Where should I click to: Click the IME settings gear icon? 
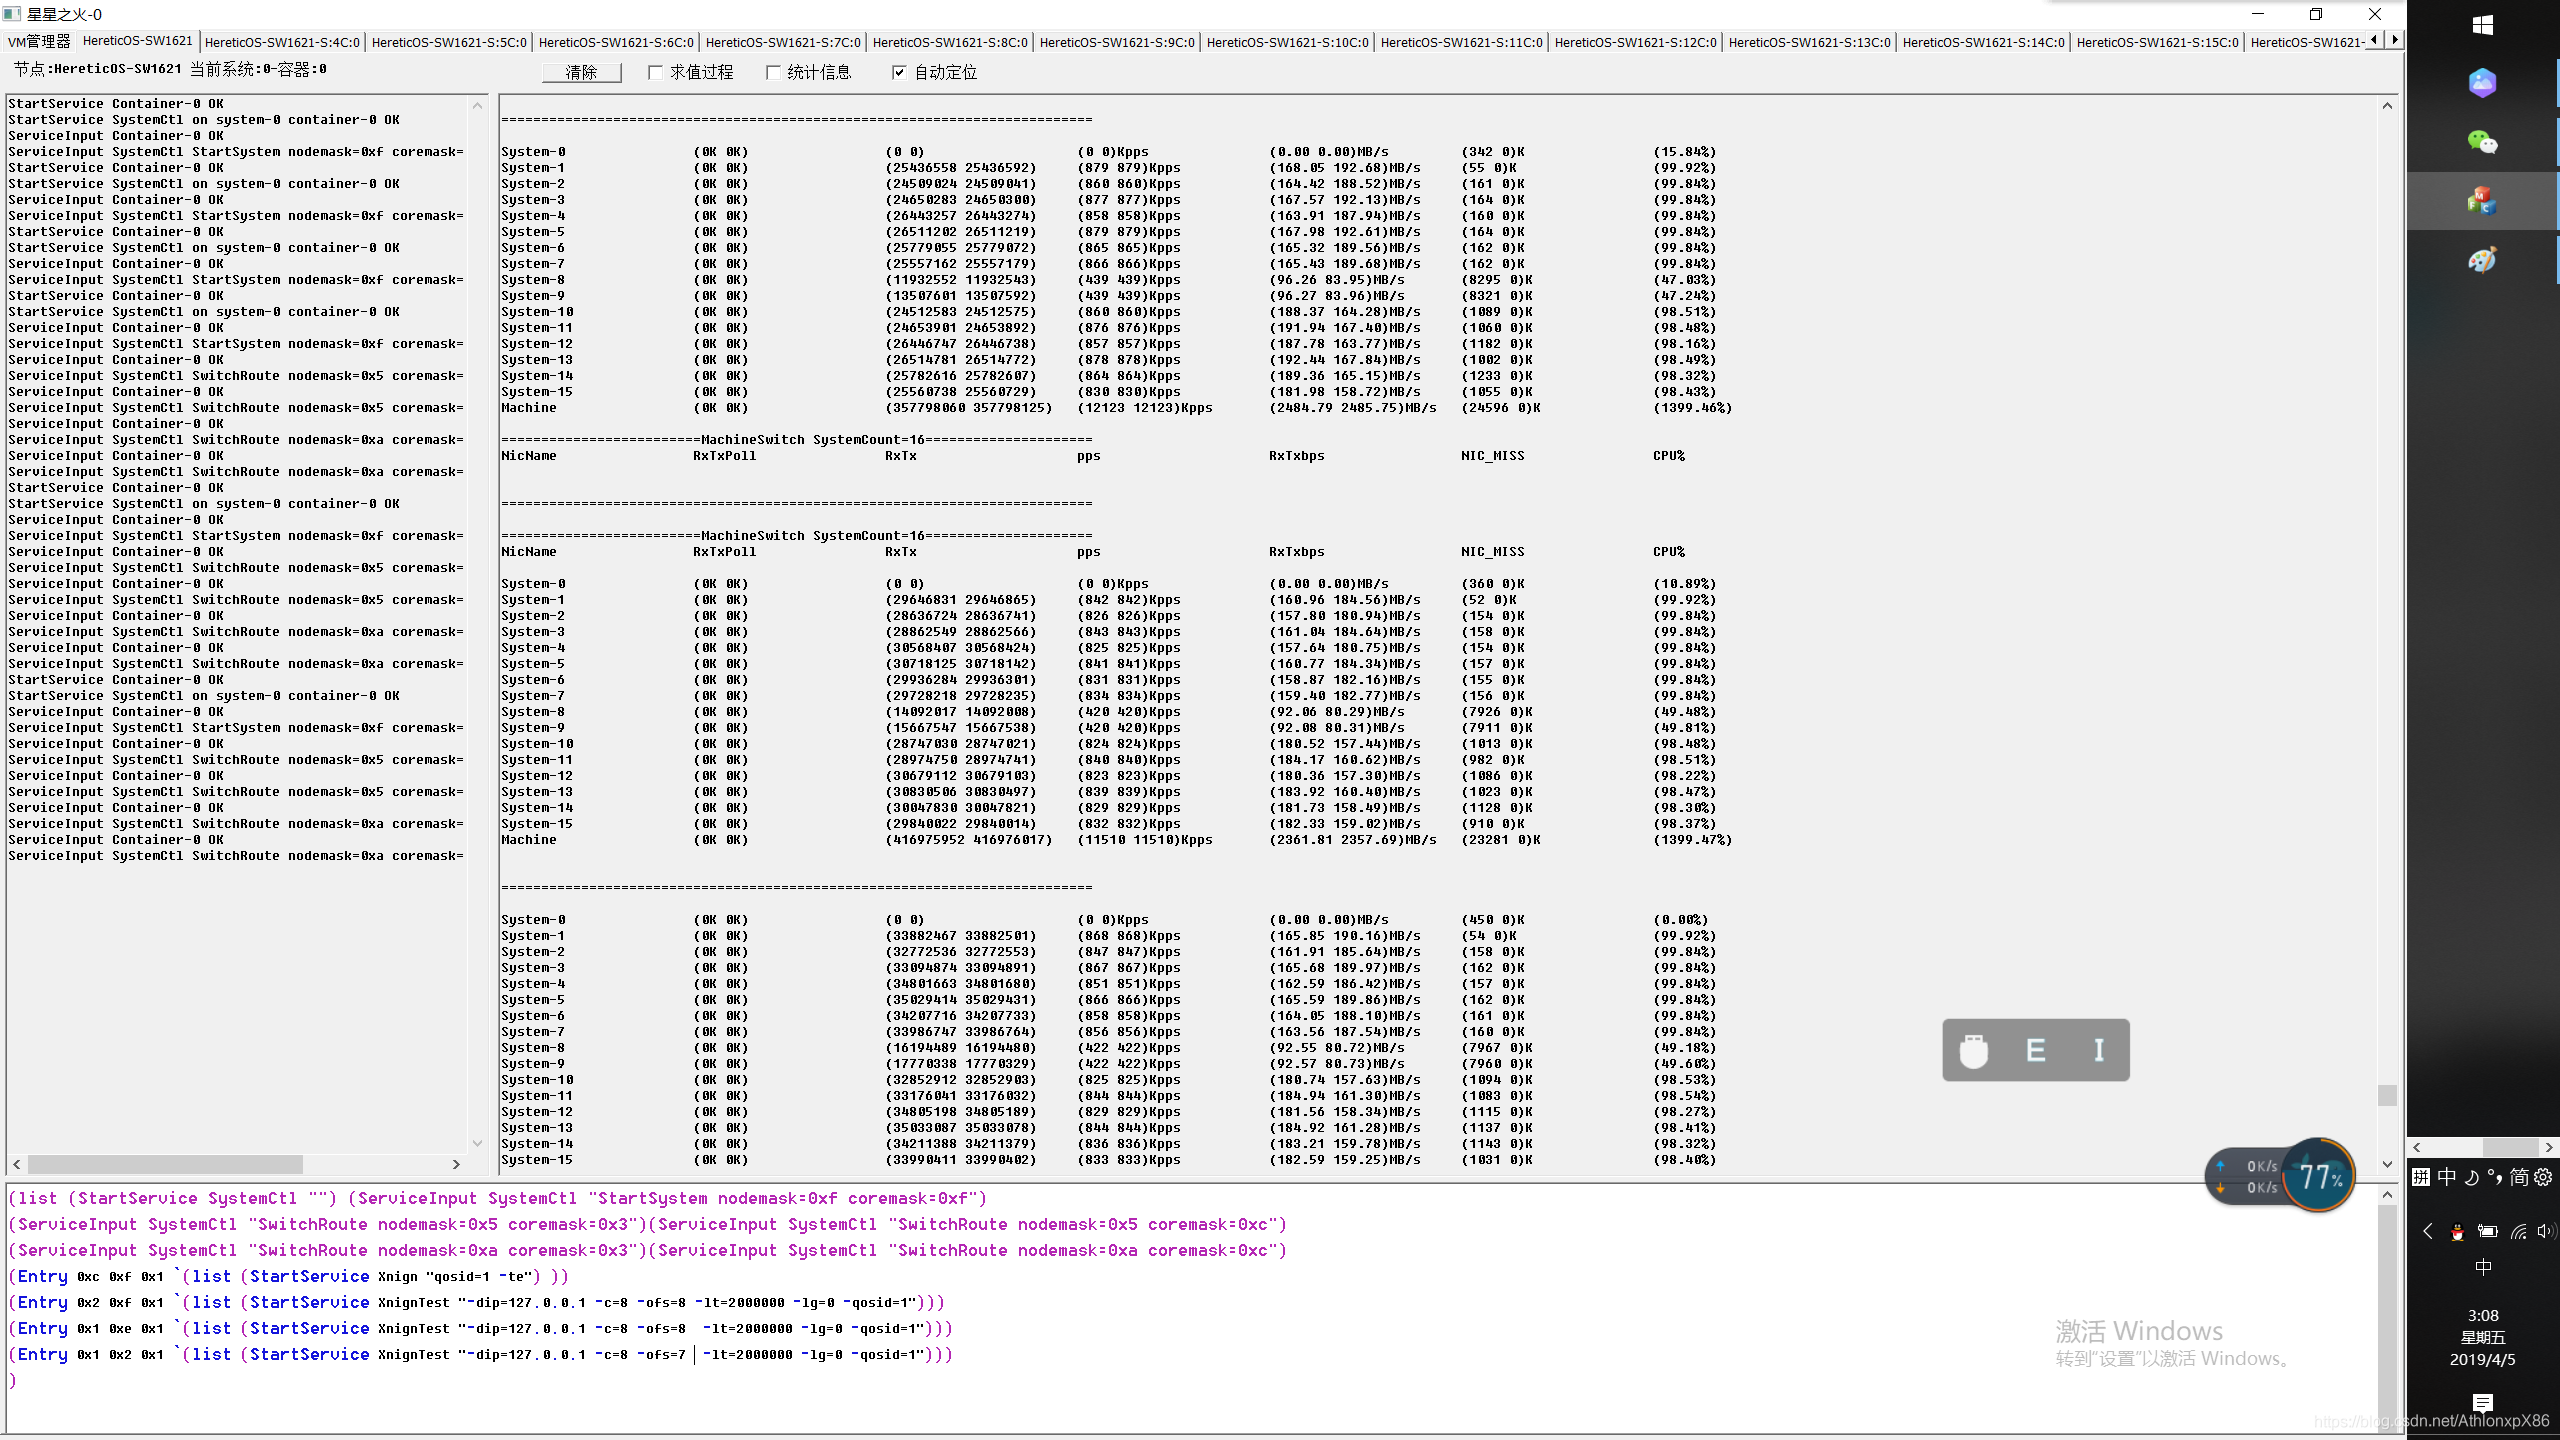point(2543,1177)
